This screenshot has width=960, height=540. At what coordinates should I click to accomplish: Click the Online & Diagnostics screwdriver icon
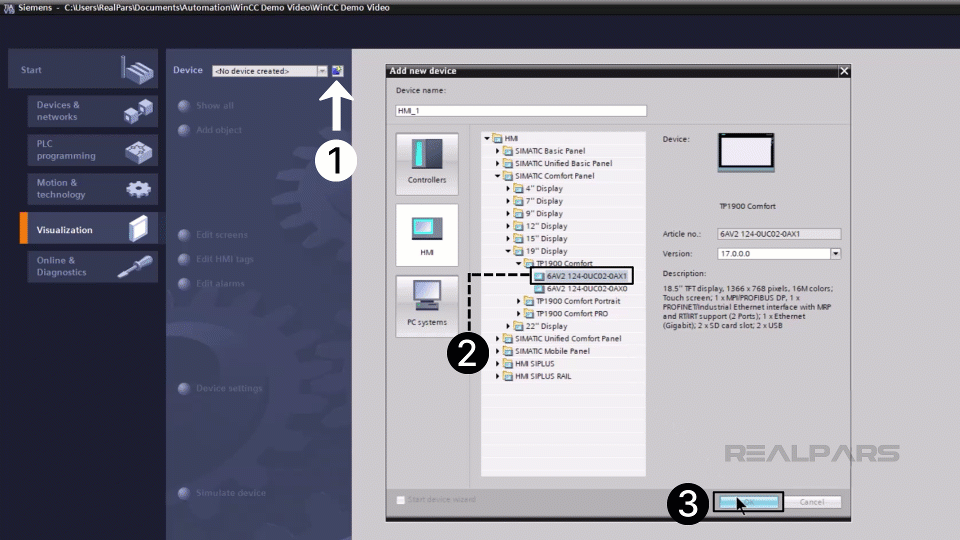(135, 267)
